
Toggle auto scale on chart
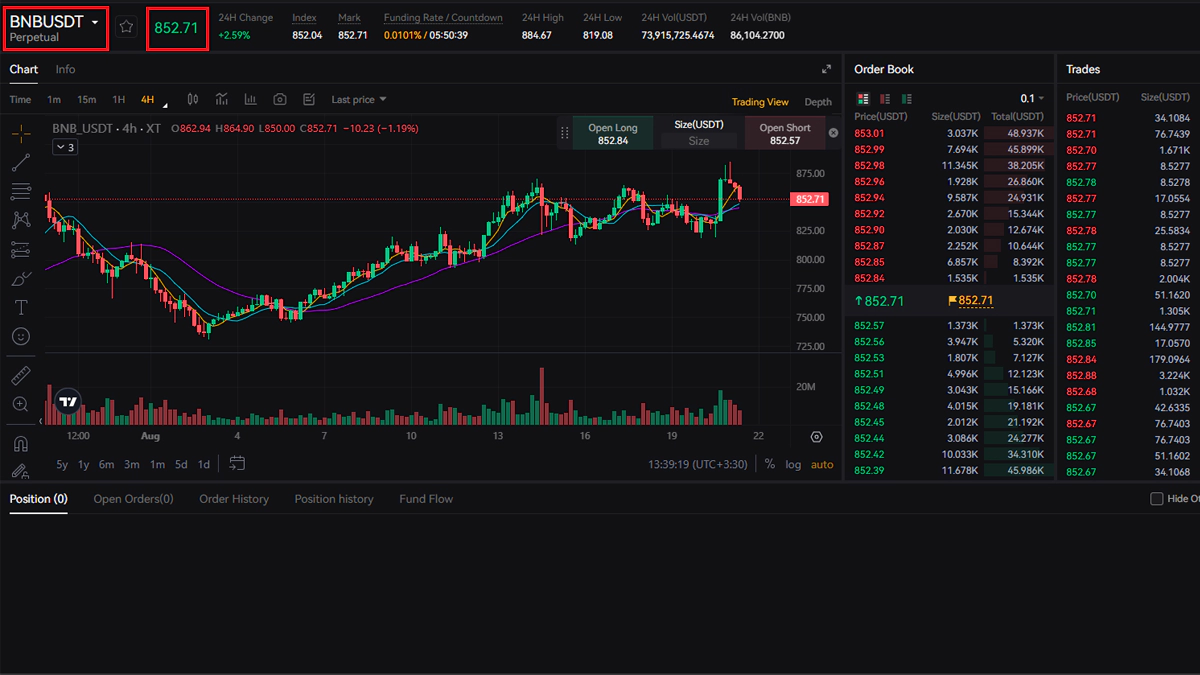(822, 464)
